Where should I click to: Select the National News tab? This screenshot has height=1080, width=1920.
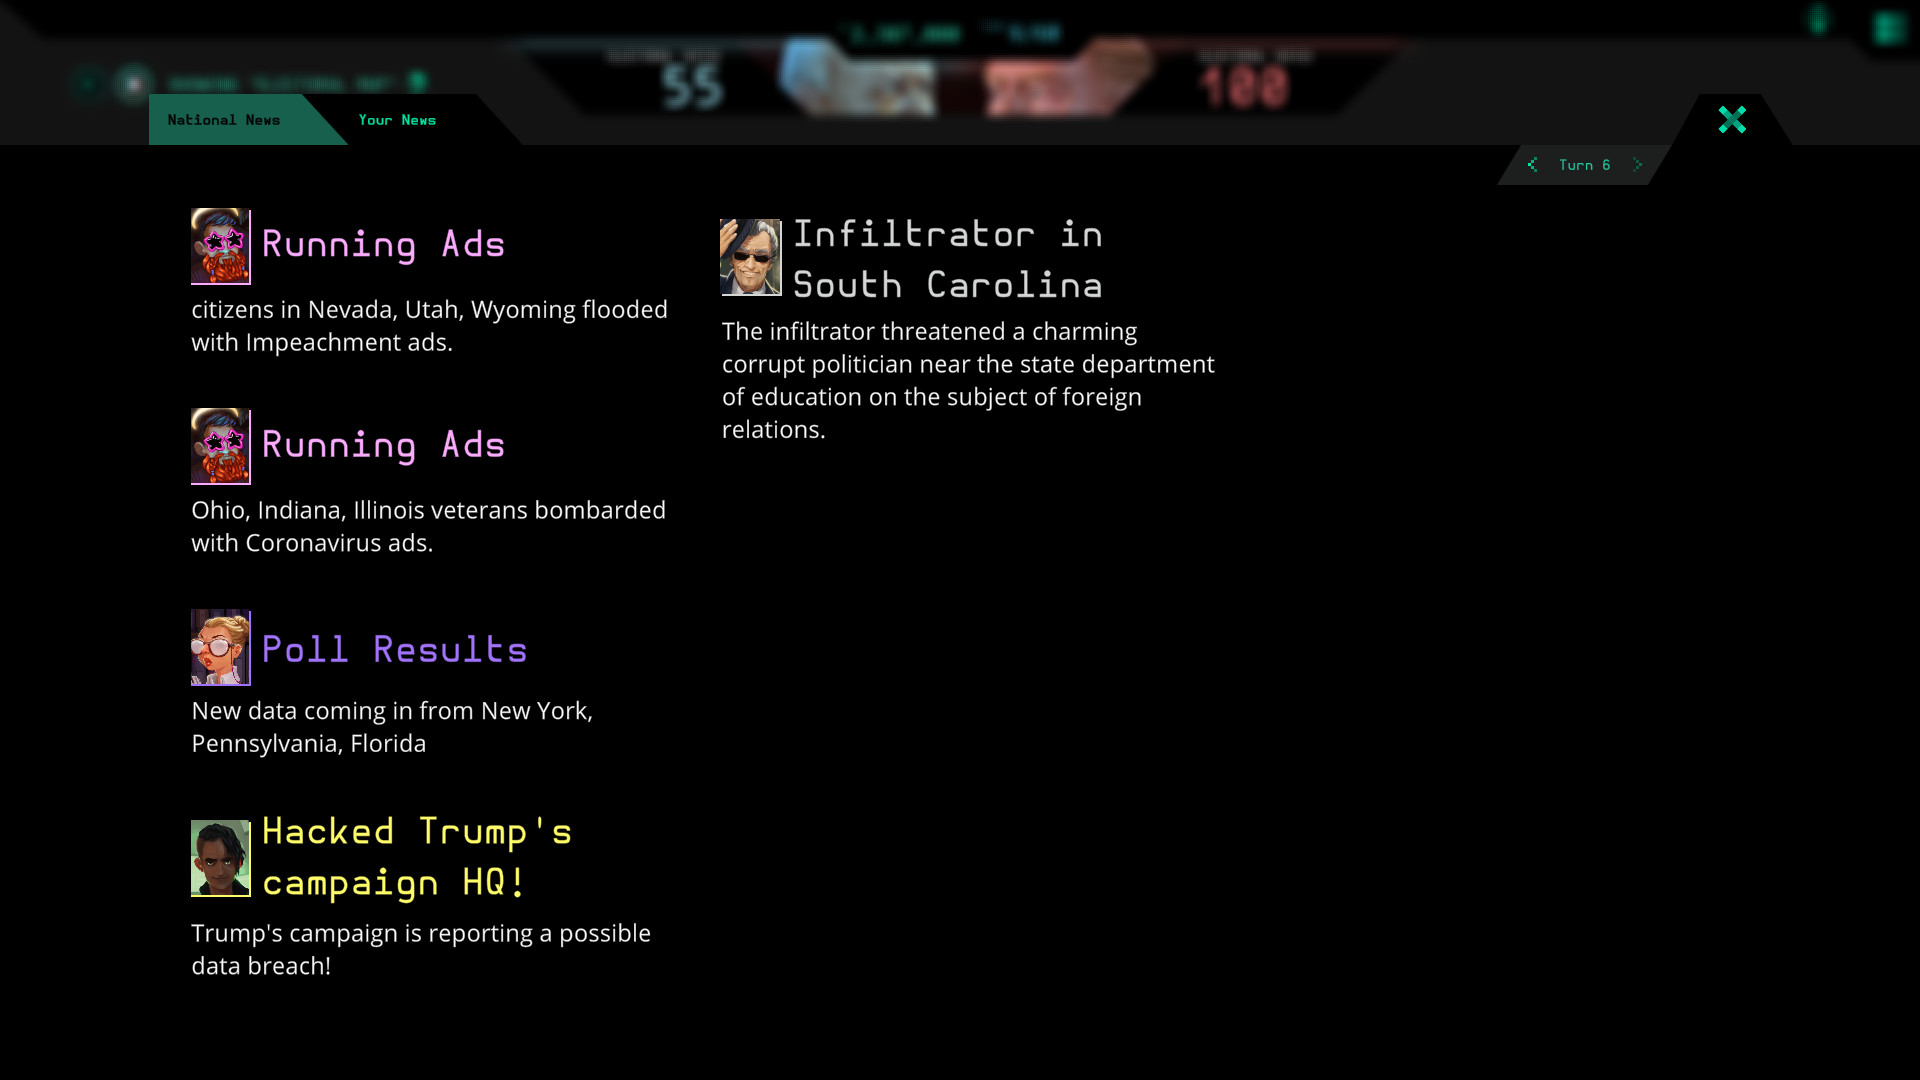coord(224,120)
